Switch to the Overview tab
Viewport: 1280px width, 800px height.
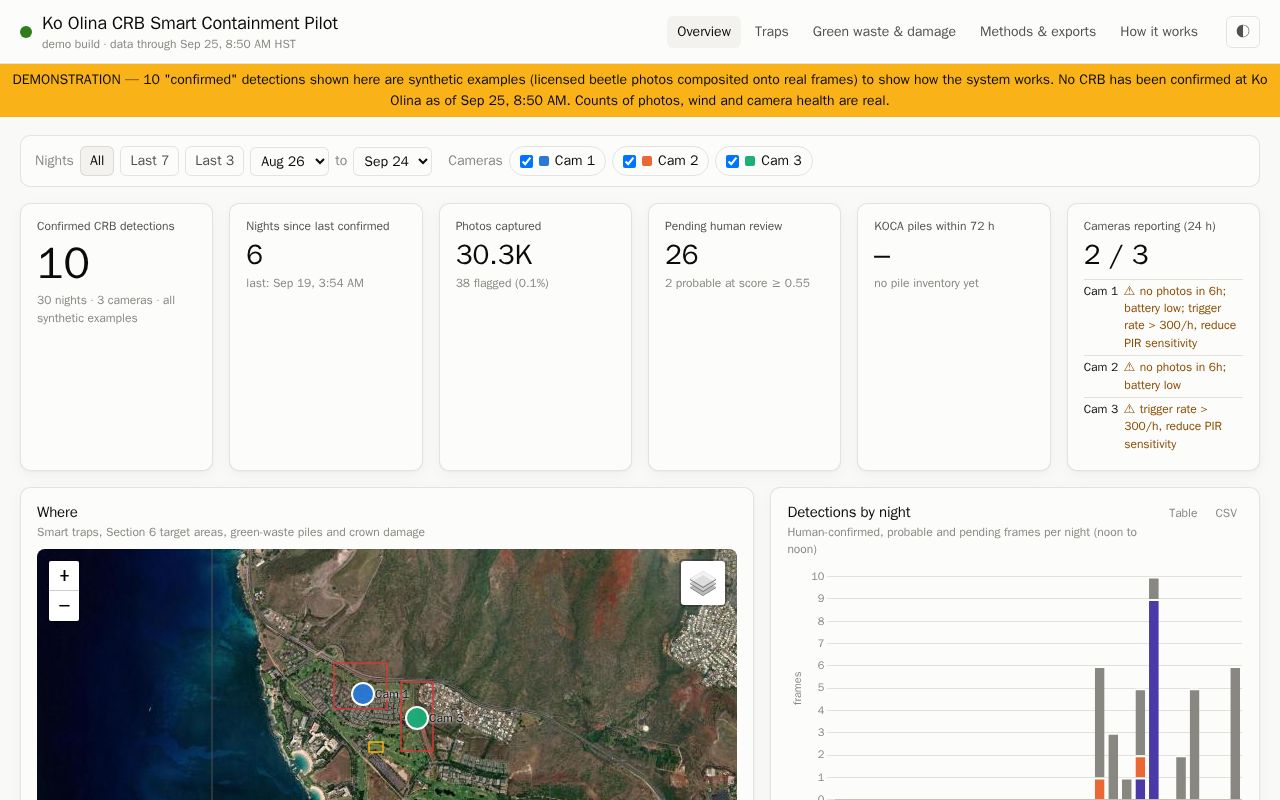704,32
